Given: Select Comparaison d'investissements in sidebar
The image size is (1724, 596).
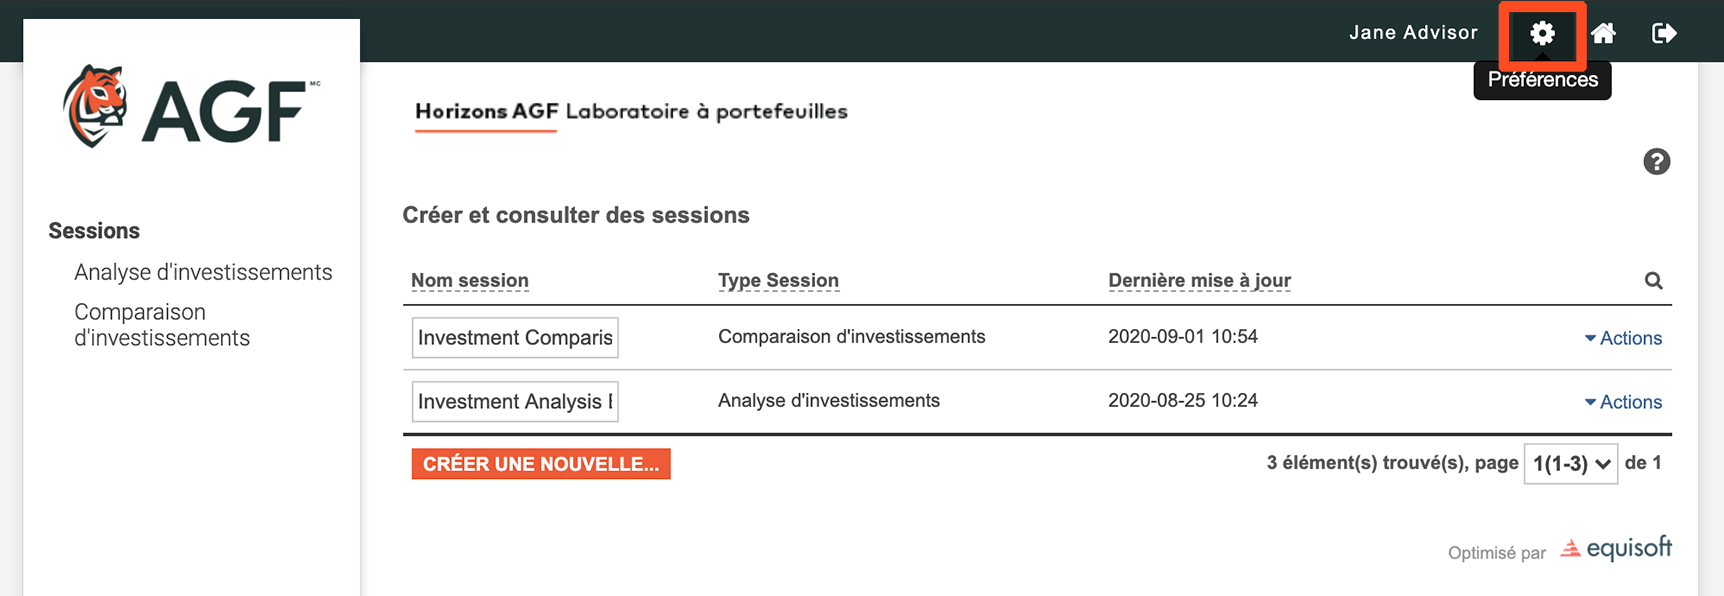Looking at the screenshot, I should tap(162, 325).
